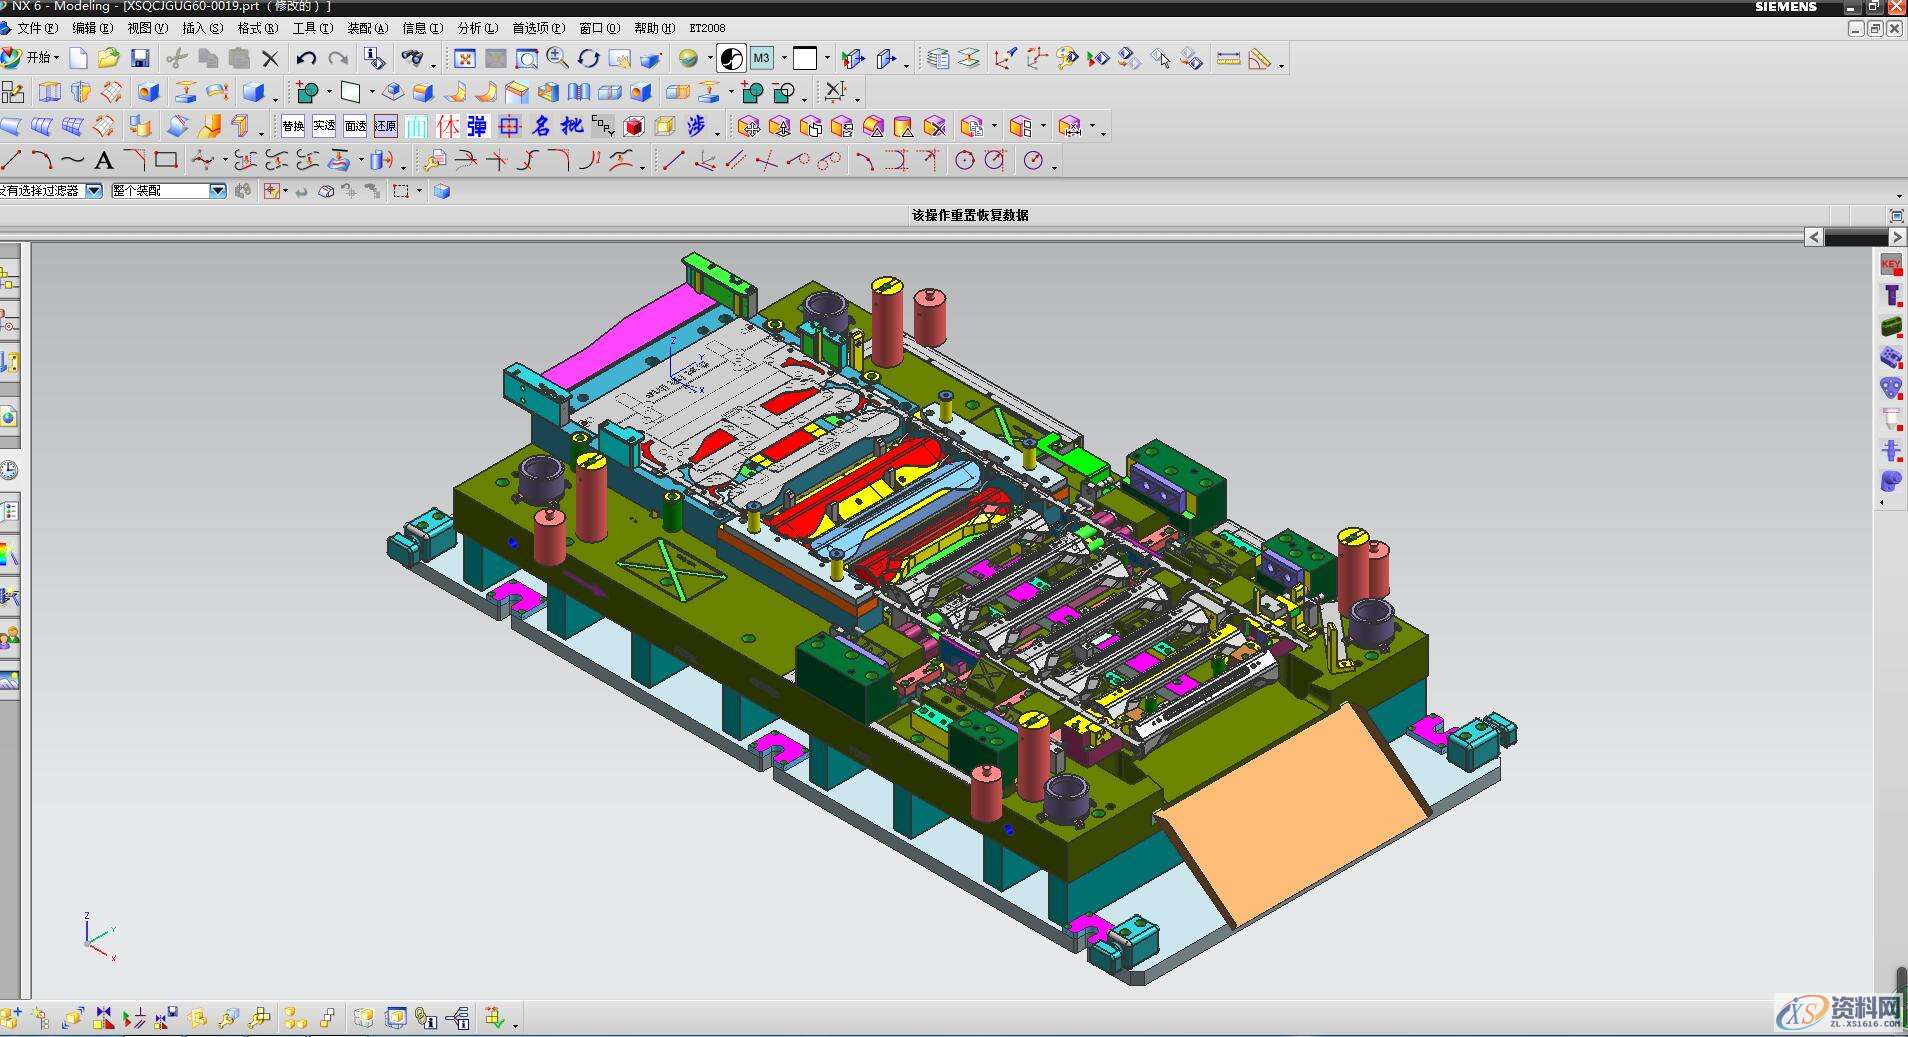Click the Undo arrow icon
1908x1037 pixels.
pos(306,59)
